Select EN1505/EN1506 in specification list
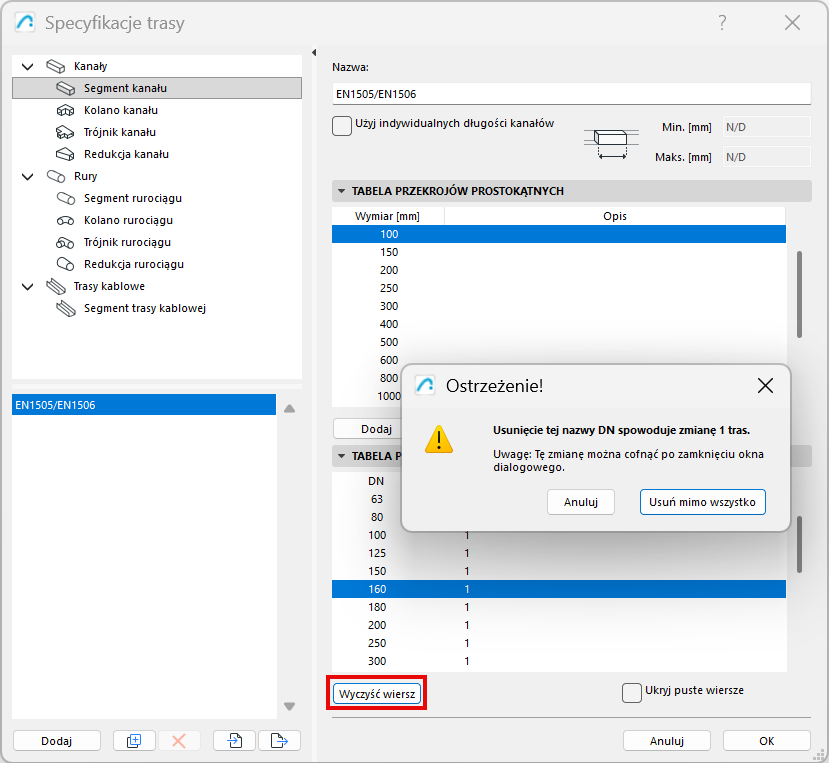Image resolution: width=829 pixels, height=763 pixels. (144, 405)
